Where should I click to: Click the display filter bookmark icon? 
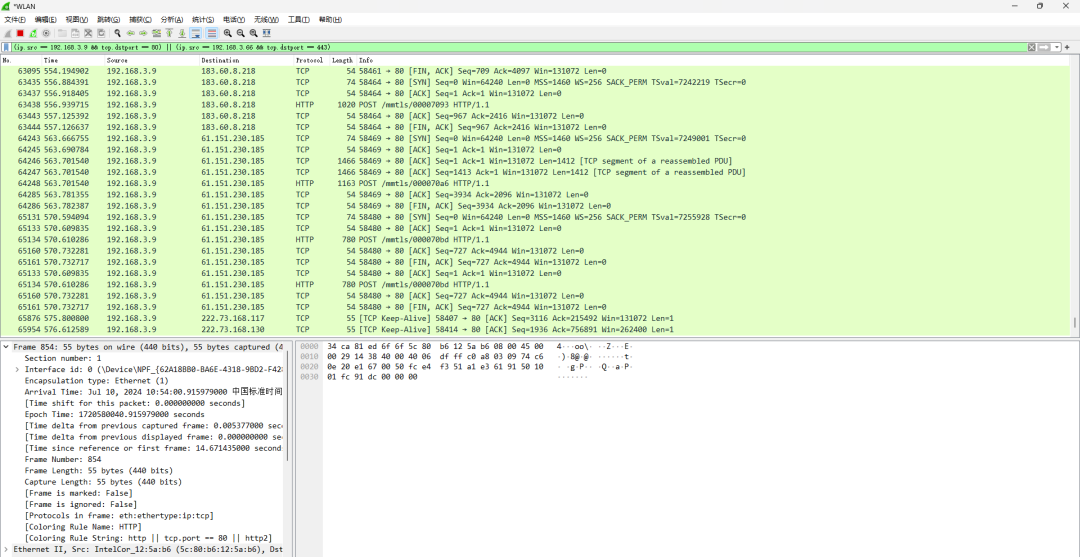point(7,47)
